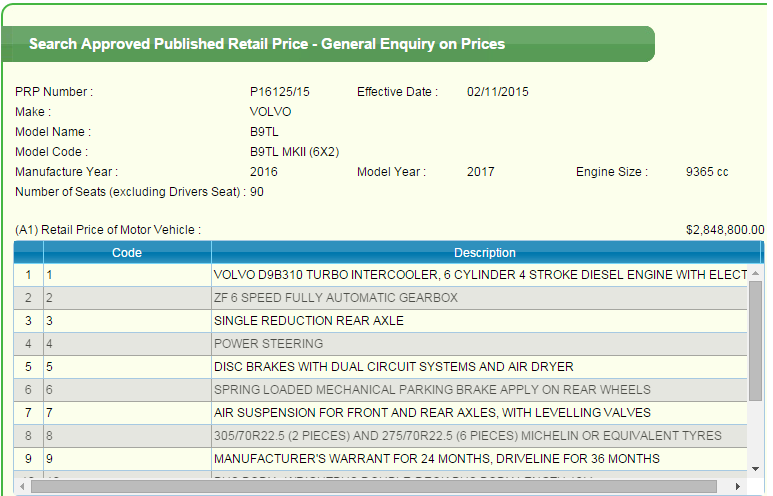Click the Engine Size label

click(x=612, y=172)
